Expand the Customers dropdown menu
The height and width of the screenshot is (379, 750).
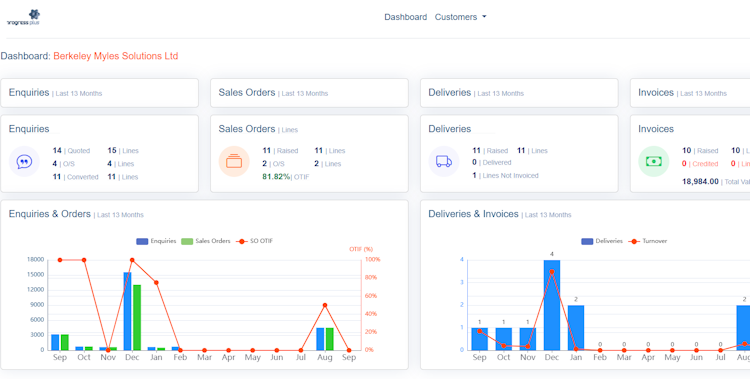pos(460,17)
